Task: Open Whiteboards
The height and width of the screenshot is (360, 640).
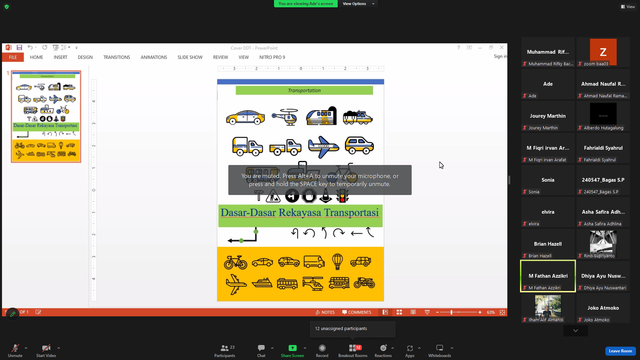Action: pos(440,350)
